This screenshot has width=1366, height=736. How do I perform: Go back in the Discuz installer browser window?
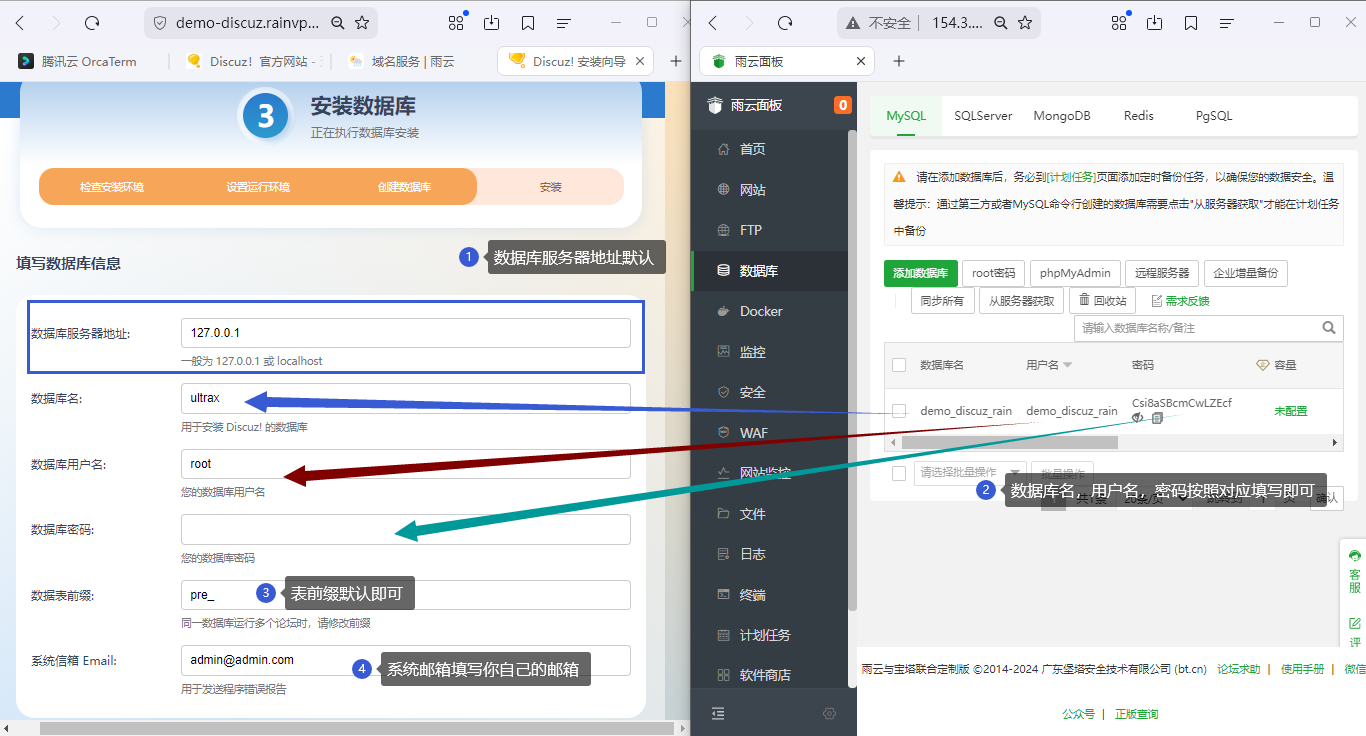(x=20, y=22)
